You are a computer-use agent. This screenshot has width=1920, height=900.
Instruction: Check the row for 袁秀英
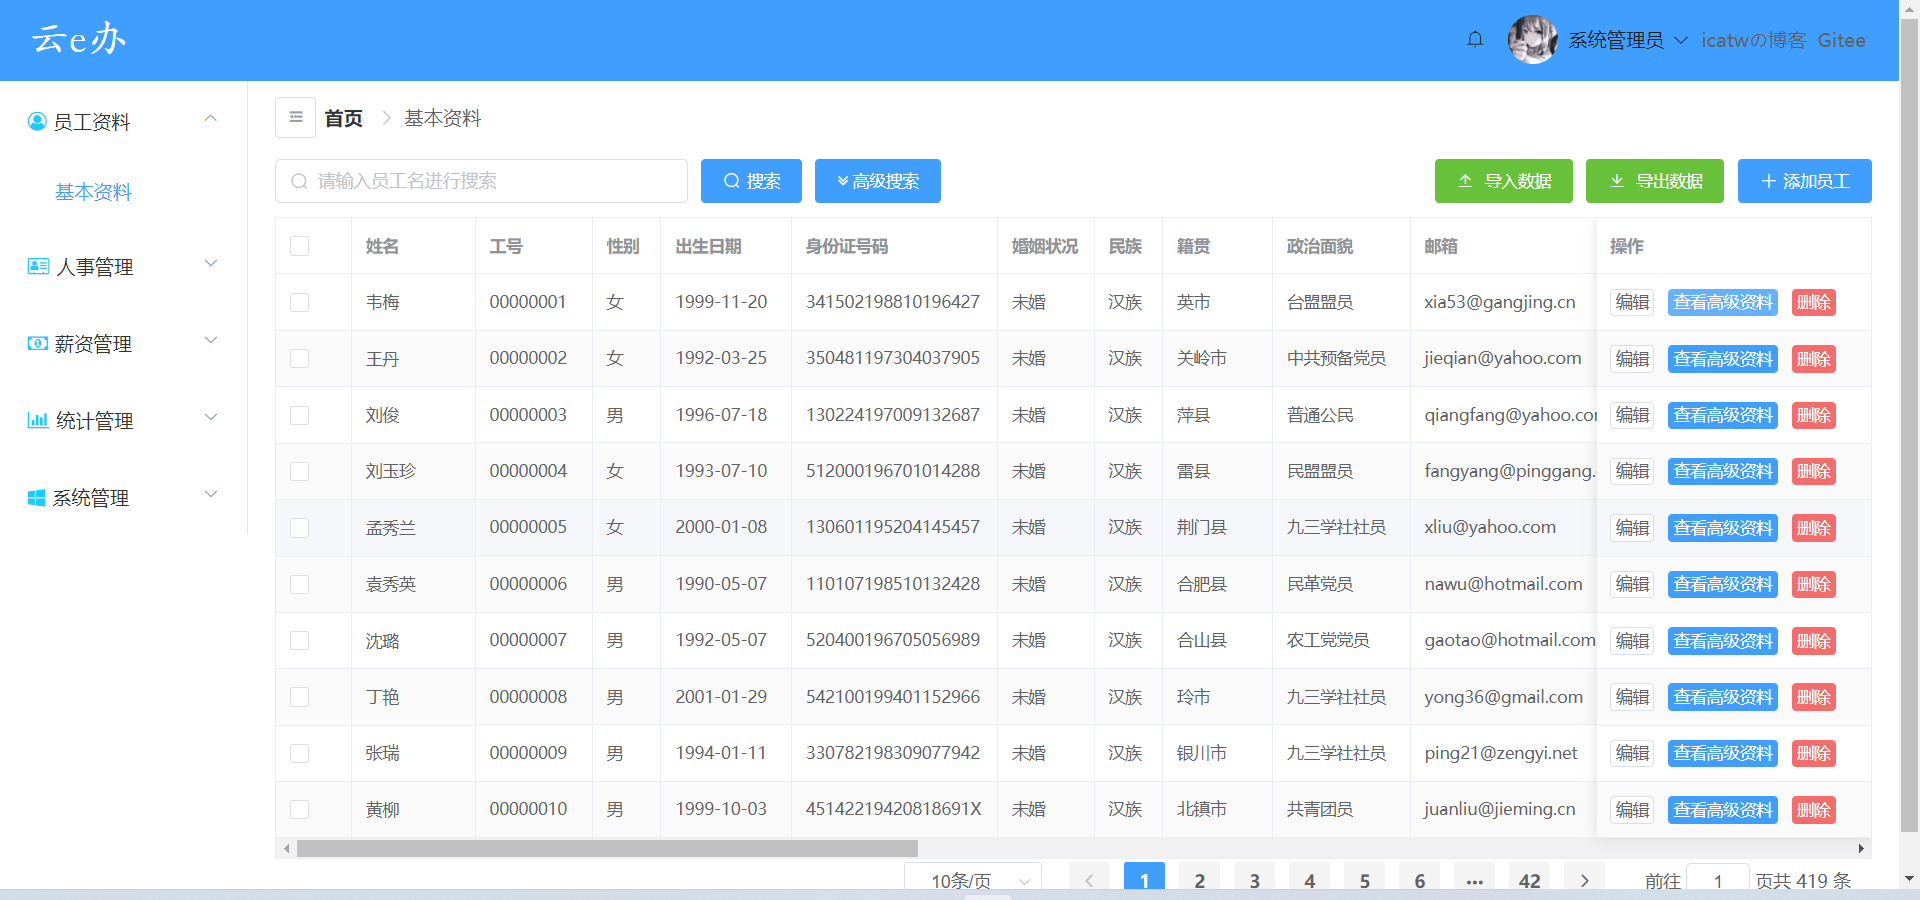[299, 584]
